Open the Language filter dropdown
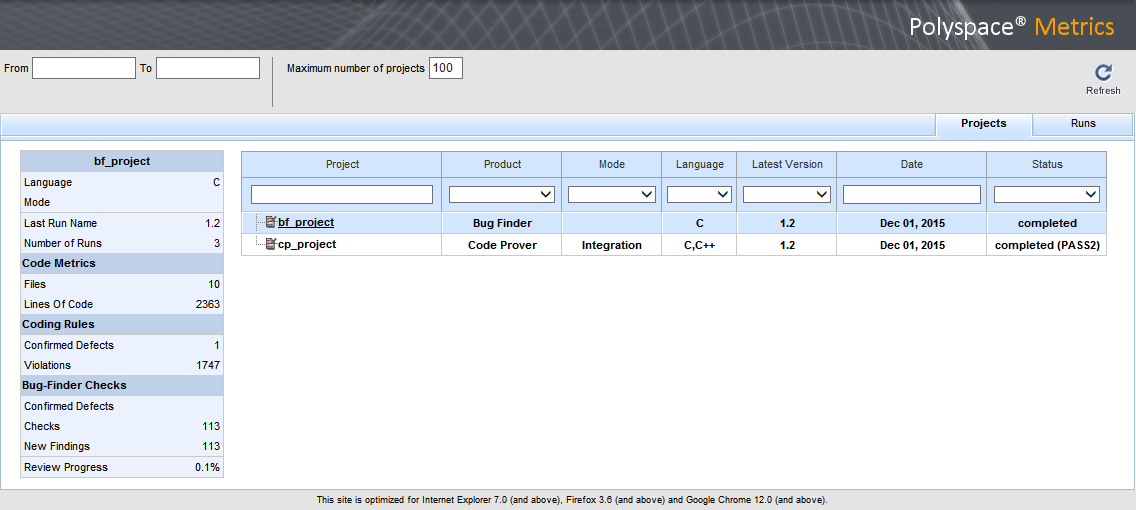The height and width of the screenshot is (510, 1136). [x=699, y=194]
